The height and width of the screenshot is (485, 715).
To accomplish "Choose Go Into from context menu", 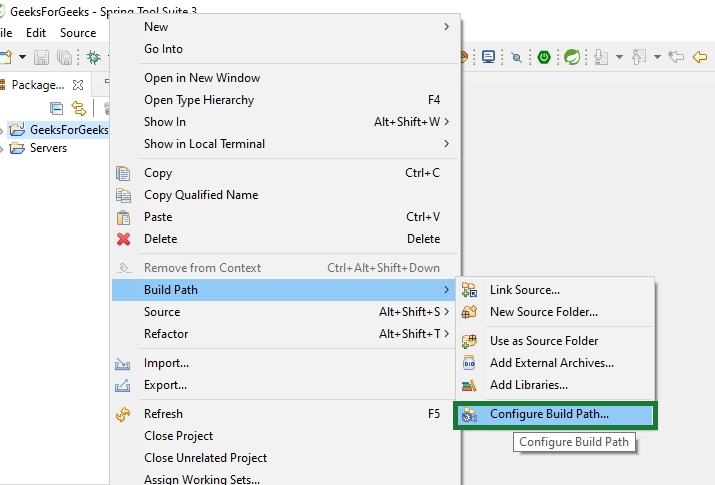I will tap(286, 49).
